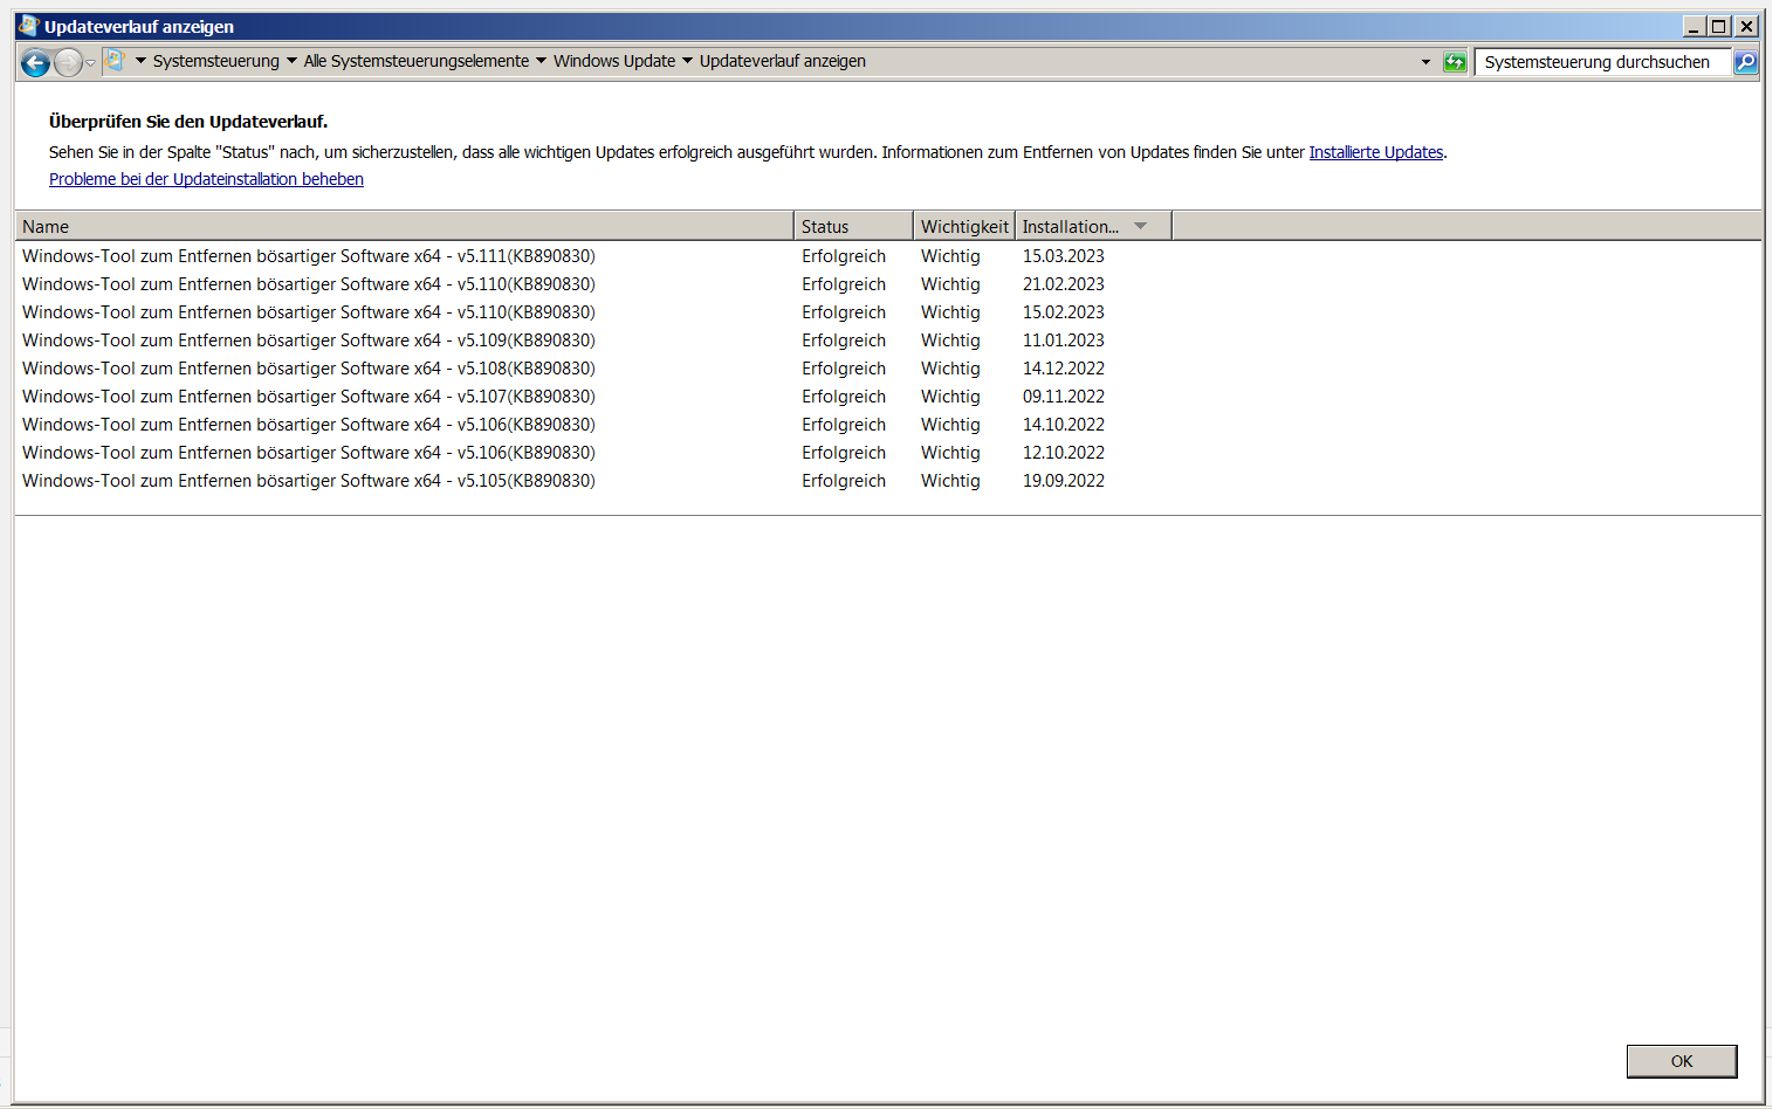Expand the arrow left of Systemsteuerung breadcrumb
1772x1109 pixels.
141,61
